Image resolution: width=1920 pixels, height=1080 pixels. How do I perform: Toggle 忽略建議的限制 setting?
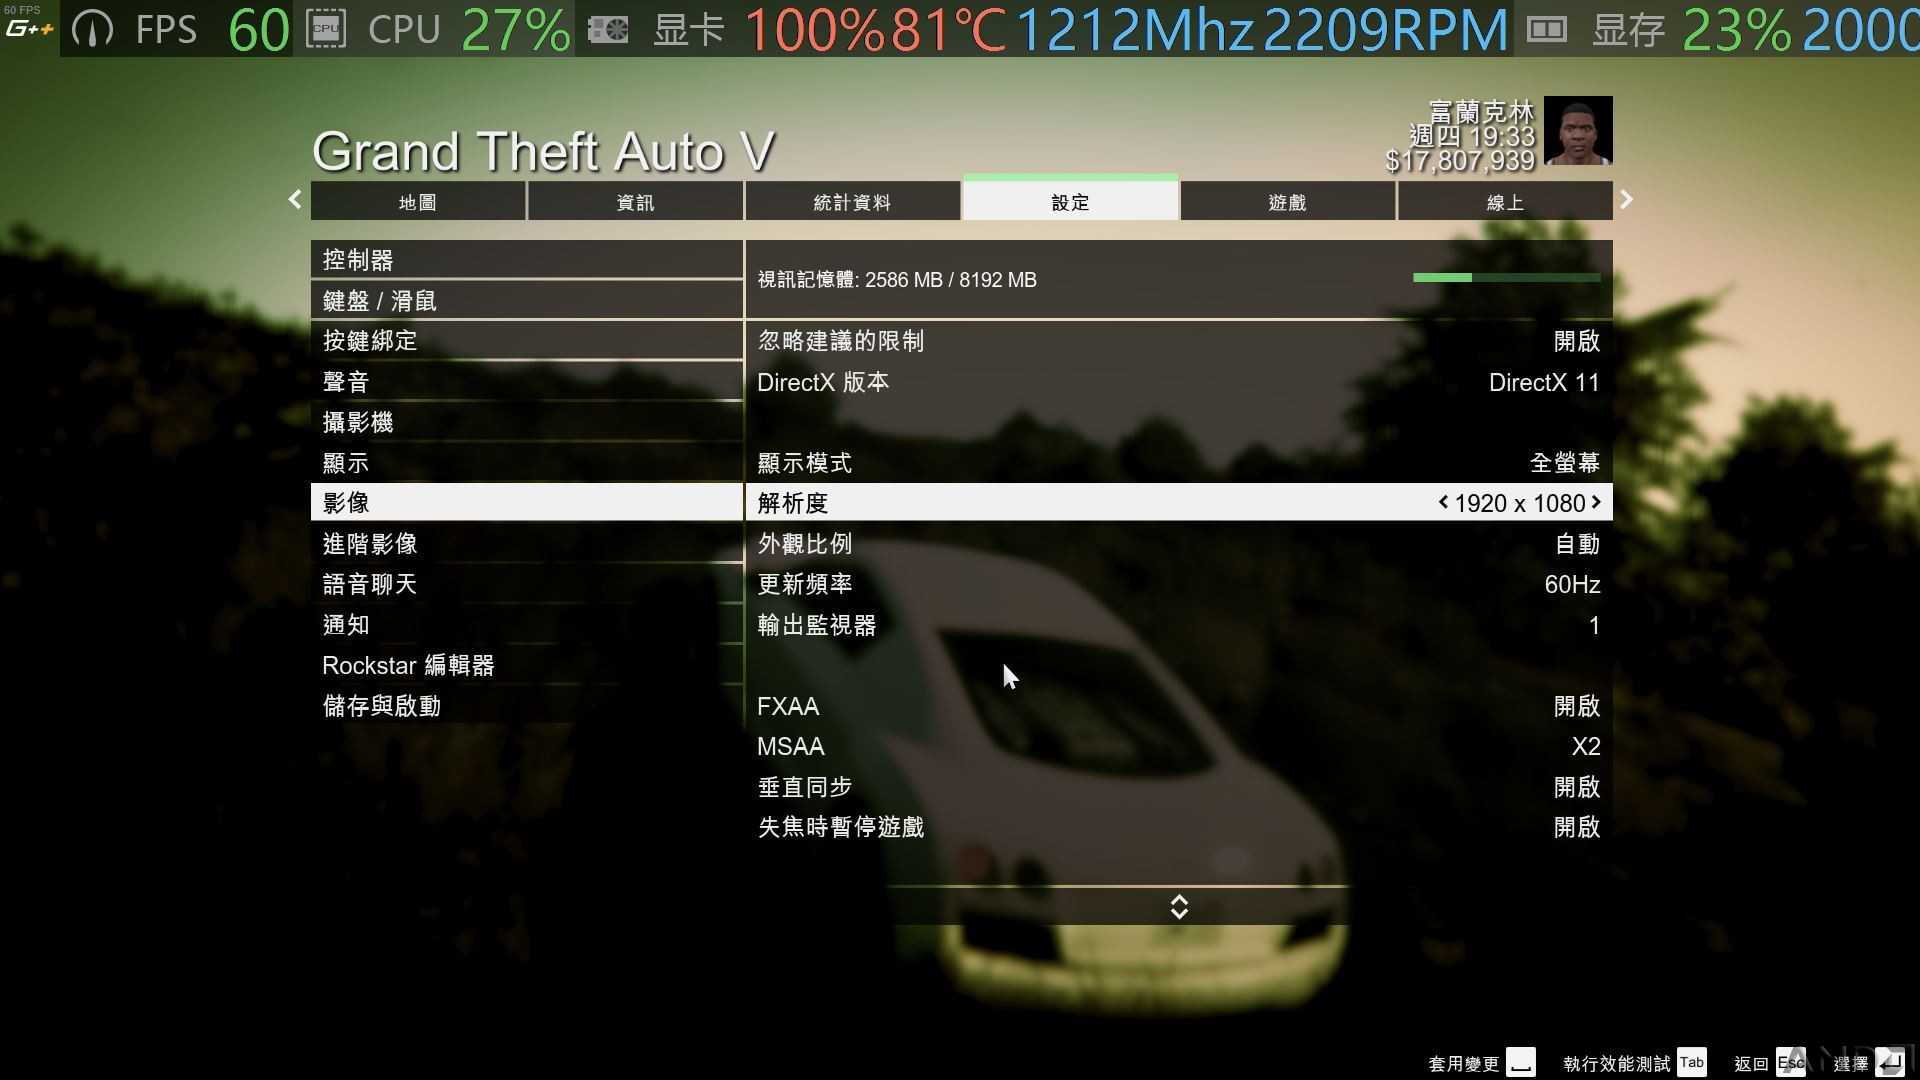(1179, 341)
